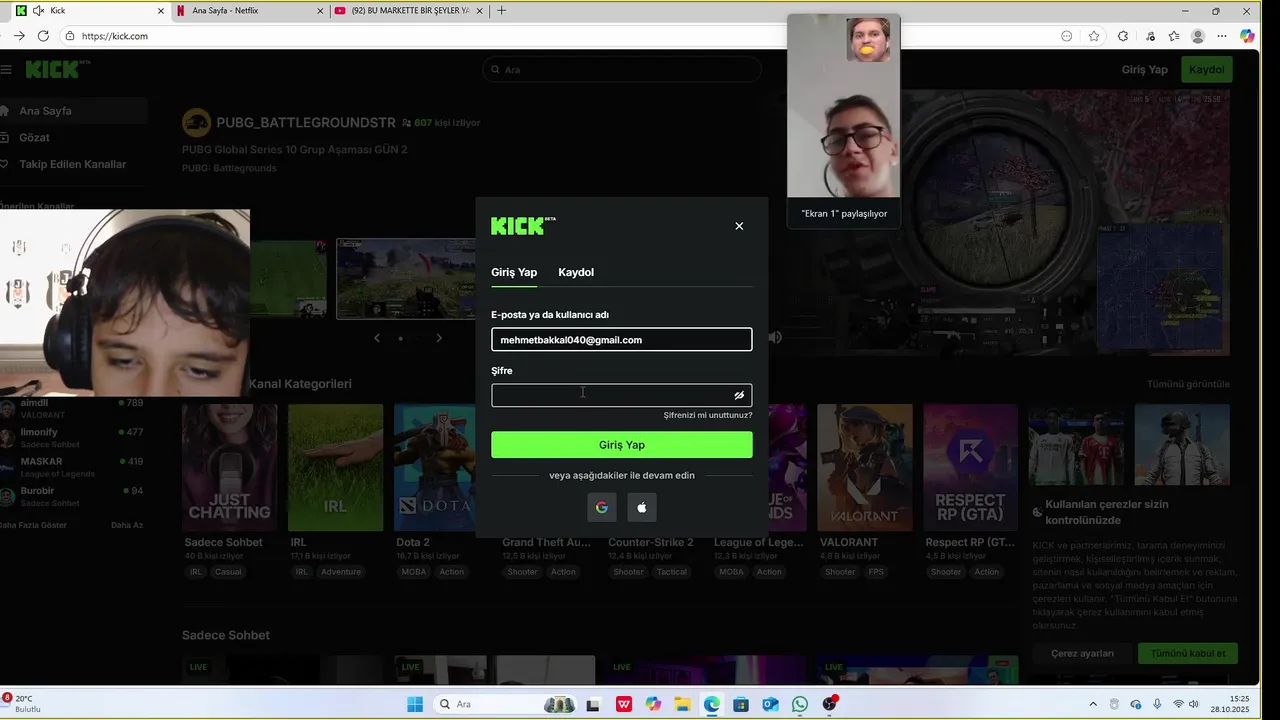Sign in with Google icon button
This screenshot has width=1280, height=720.
(x=601, y=507)
